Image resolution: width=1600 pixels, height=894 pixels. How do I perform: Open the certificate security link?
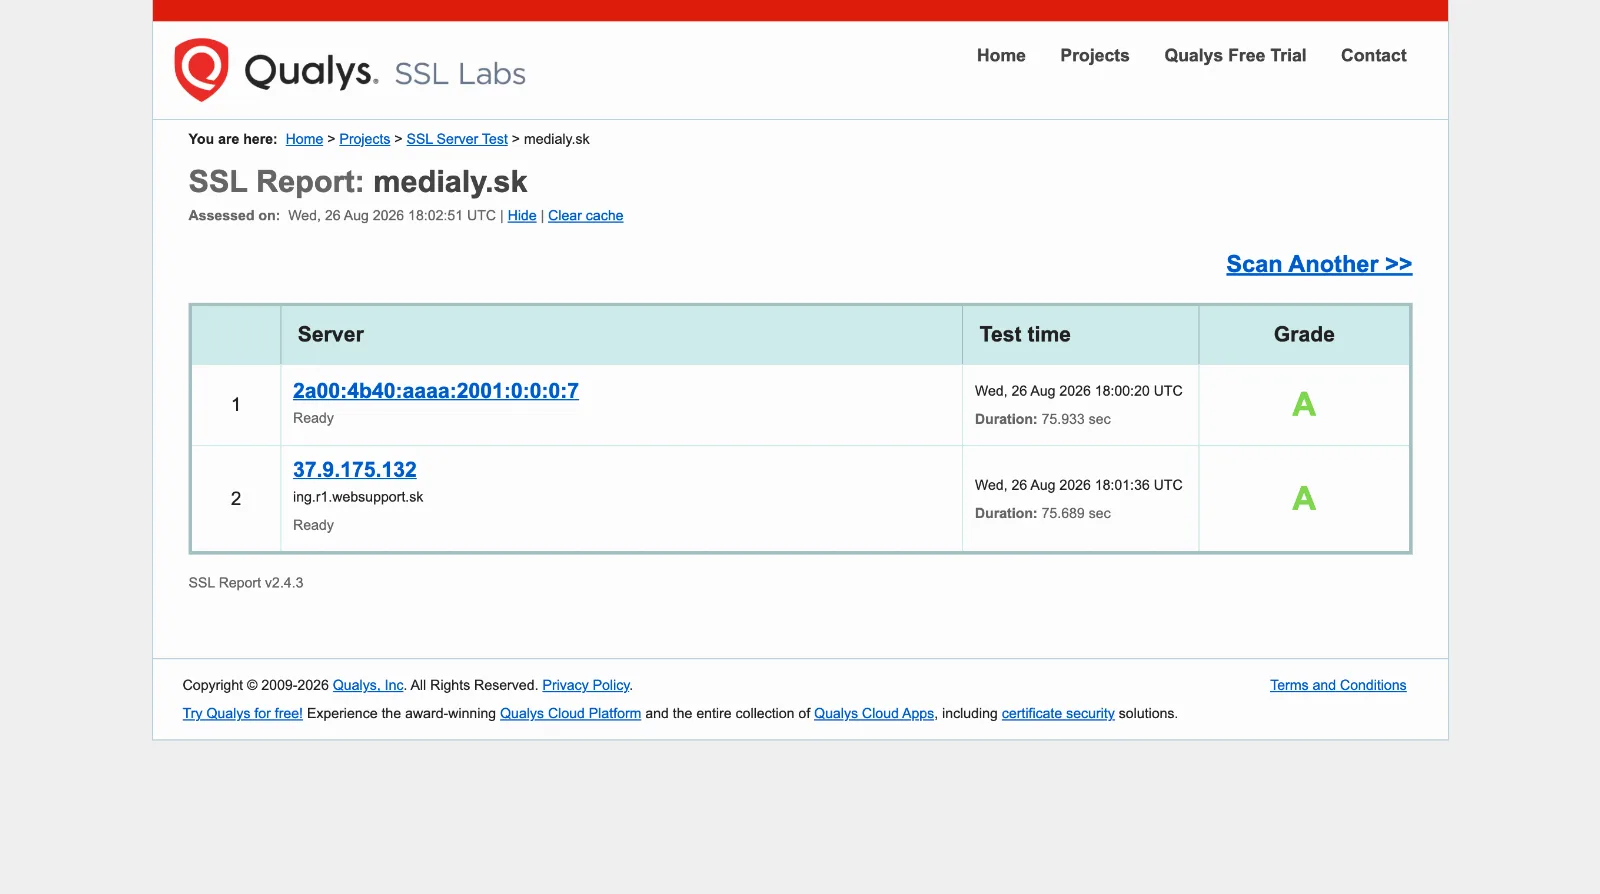[x=1058, y=713]
